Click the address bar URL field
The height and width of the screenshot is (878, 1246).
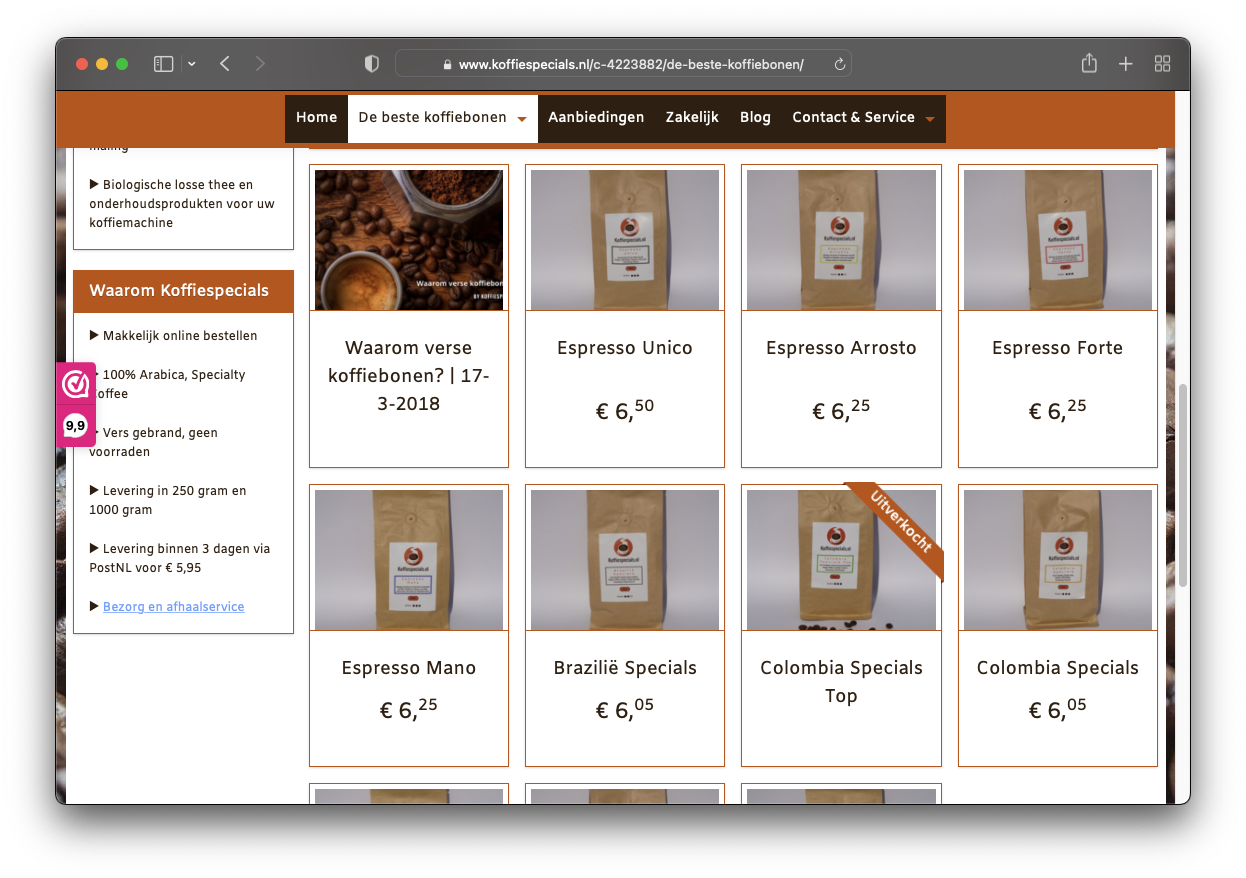(x=623, y=64)
